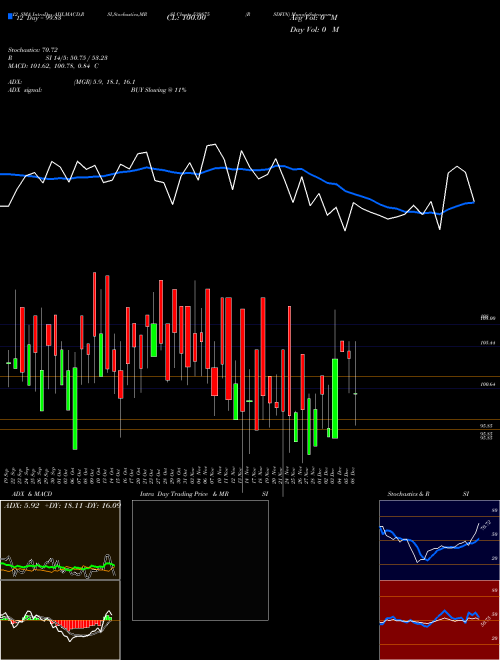Click the 'ADX signal:' label

coord(25,90)
